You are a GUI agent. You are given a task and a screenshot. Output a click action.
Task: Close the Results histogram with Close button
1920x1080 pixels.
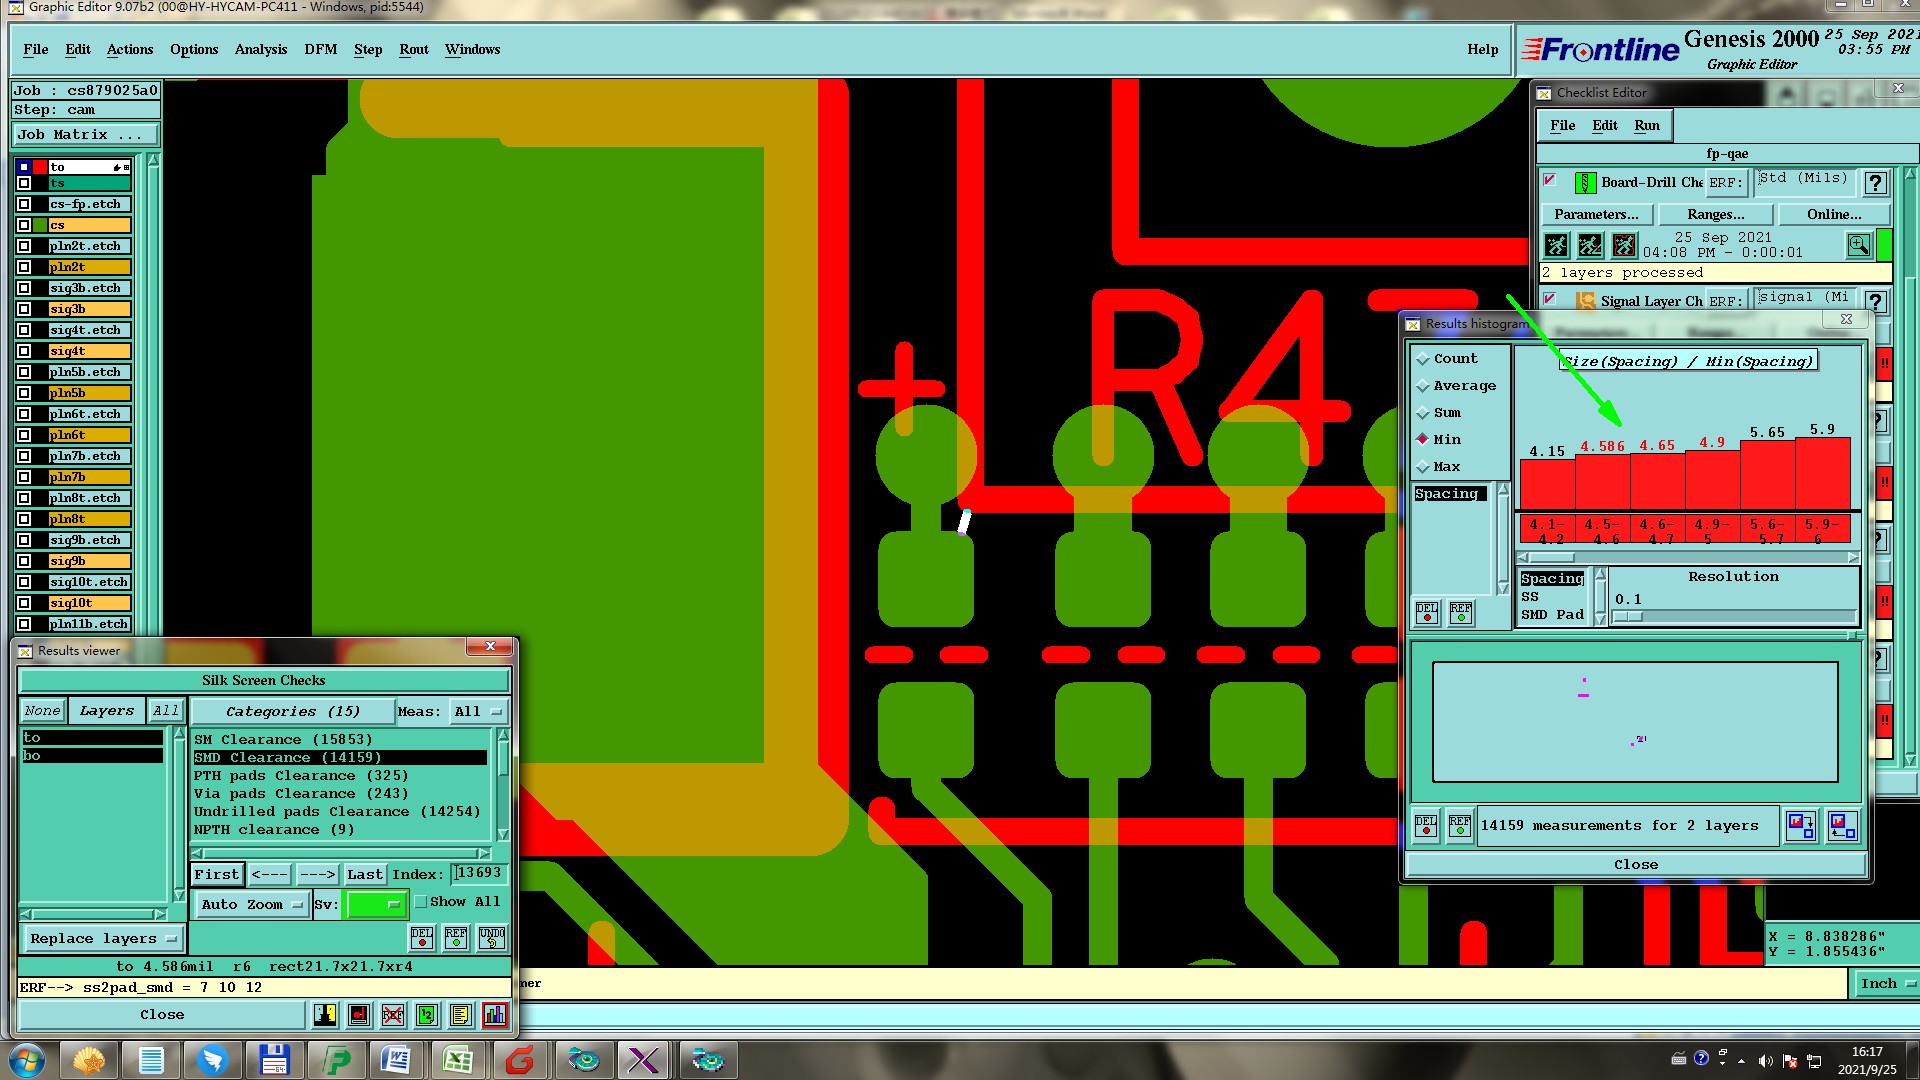coord(1636,865)
